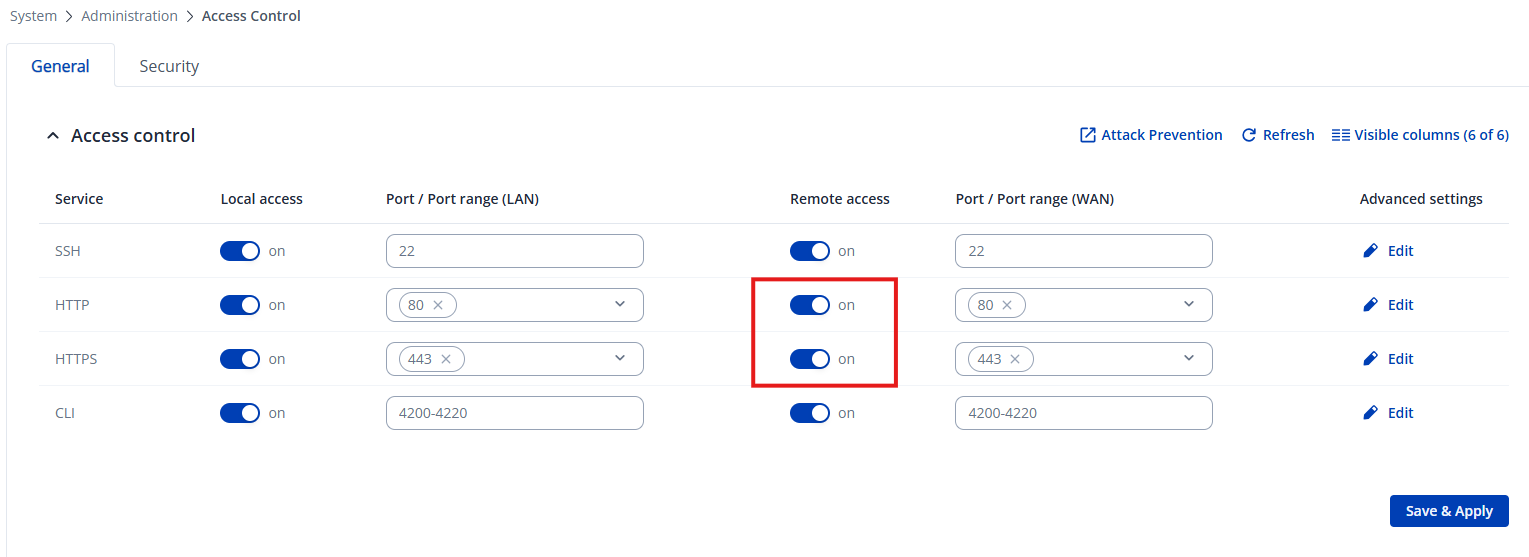Click the Attack Prevention external link icon
Image resolution: width=1529 pixels, height=557 pixels.
(1088, 135)
